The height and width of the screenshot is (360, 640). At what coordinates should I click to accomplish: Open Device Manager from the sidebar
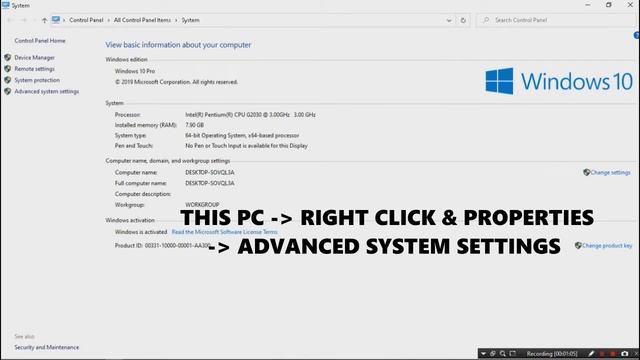point(34,58)
